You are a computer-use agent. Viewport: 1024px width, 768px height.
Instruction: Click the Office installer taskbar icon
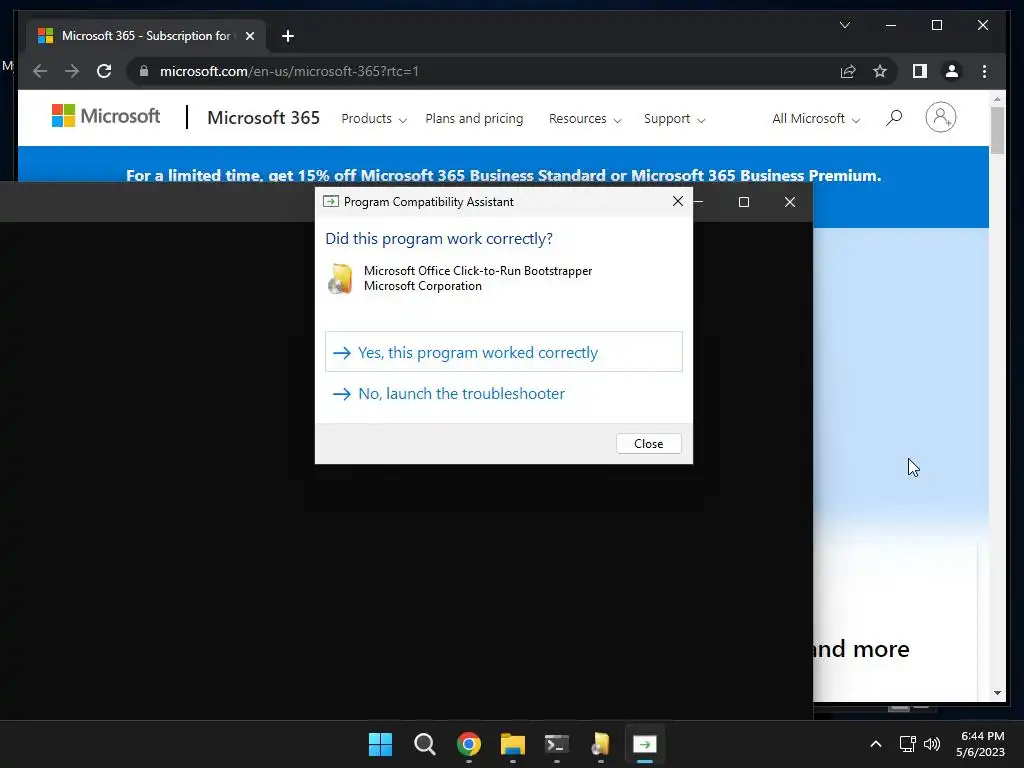pyautogui.click(x=601, y=744)
